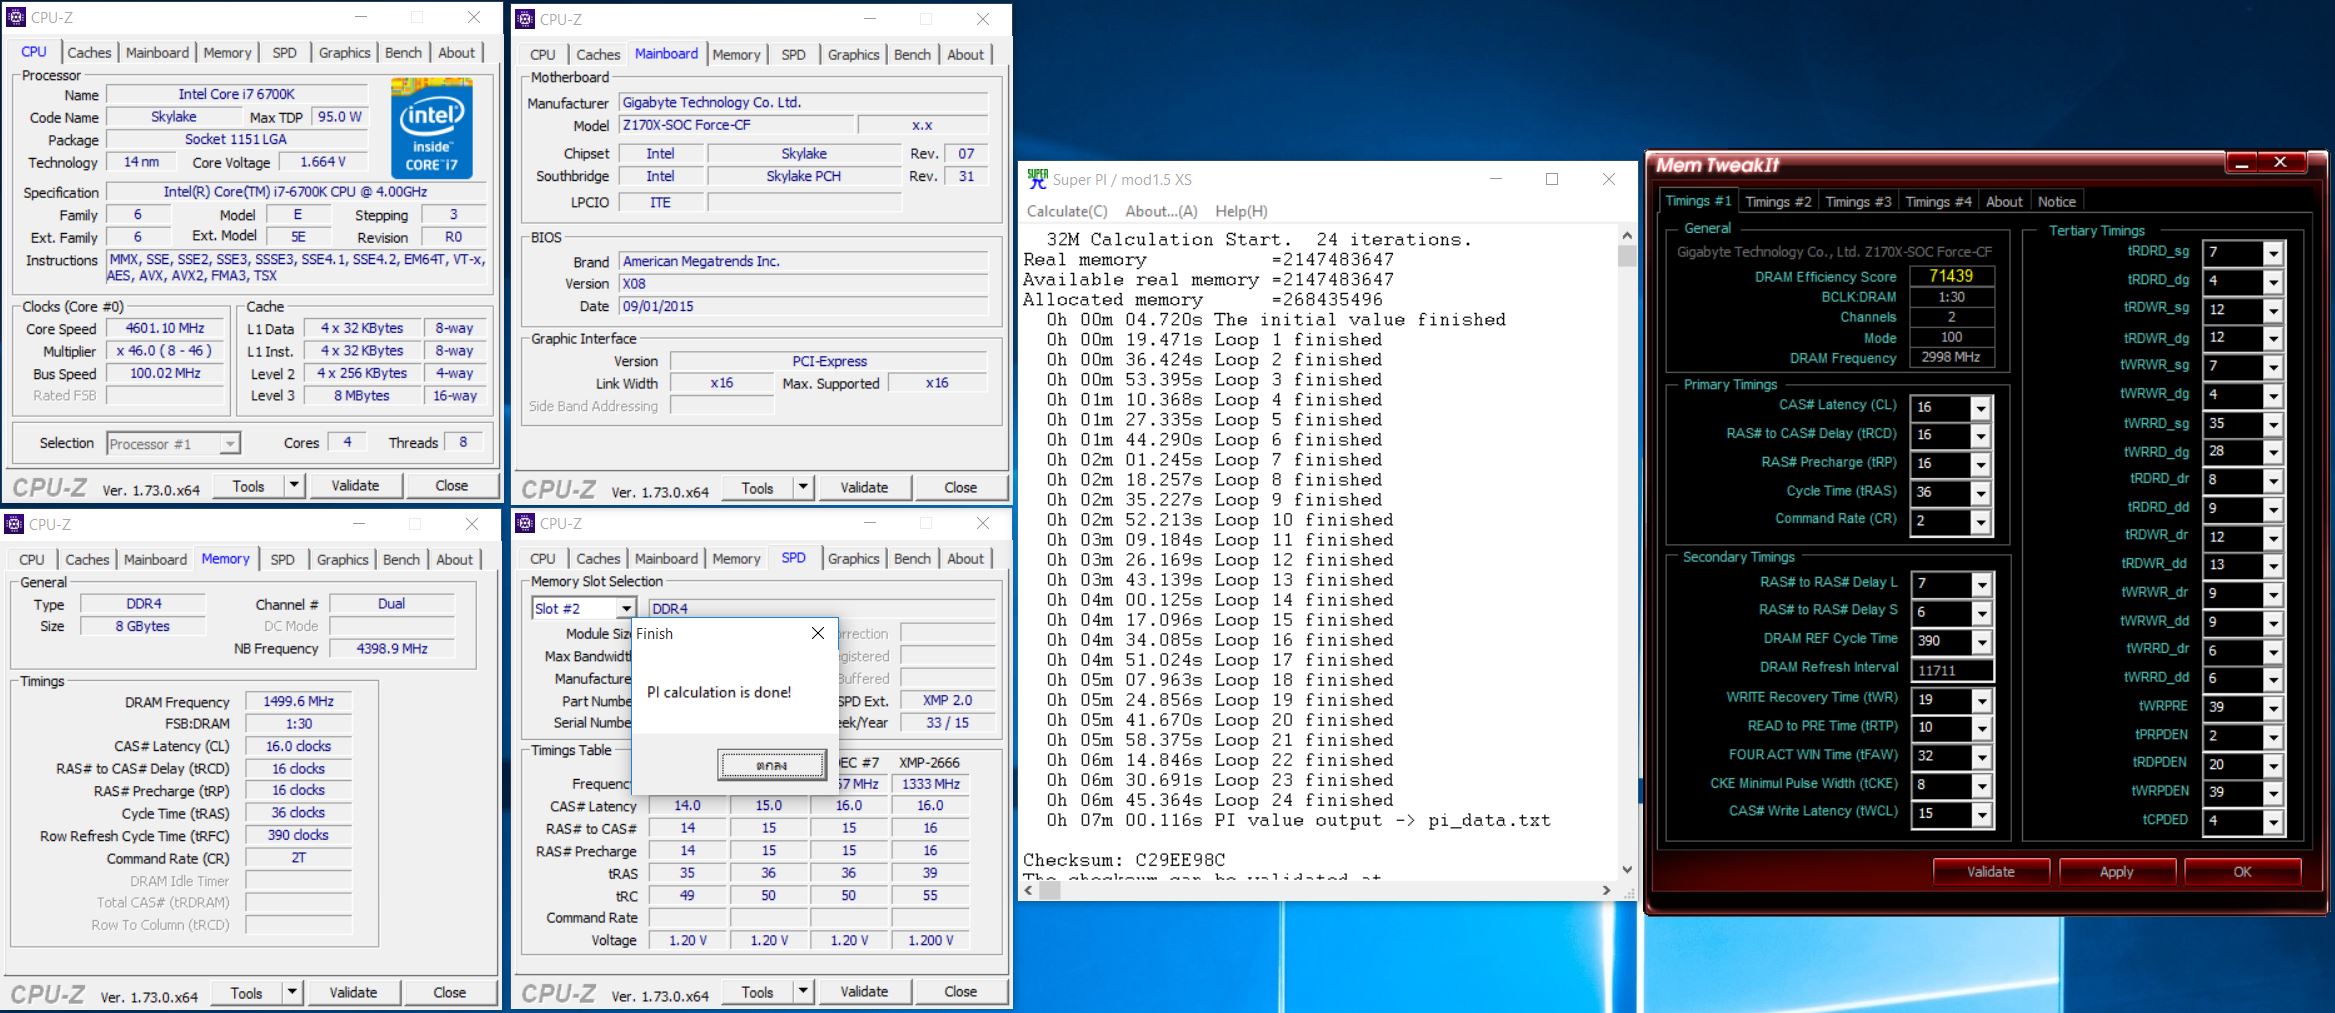Click OK button in Mem TweakIt
2335x1013 pixels.
2242,872
